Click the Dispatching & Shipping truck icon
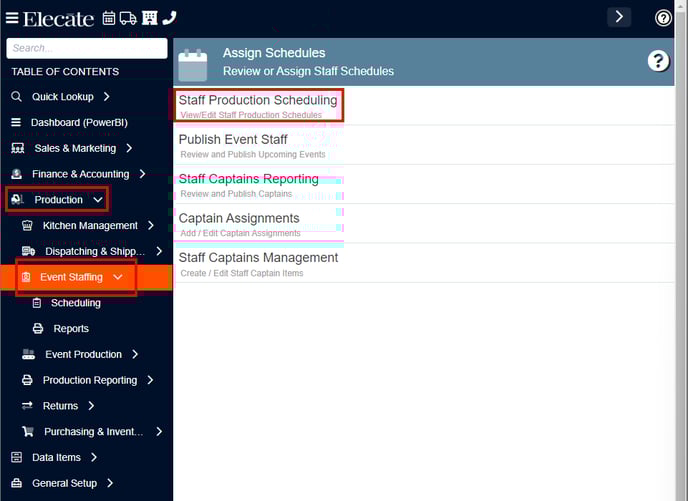 coord(29,251)
